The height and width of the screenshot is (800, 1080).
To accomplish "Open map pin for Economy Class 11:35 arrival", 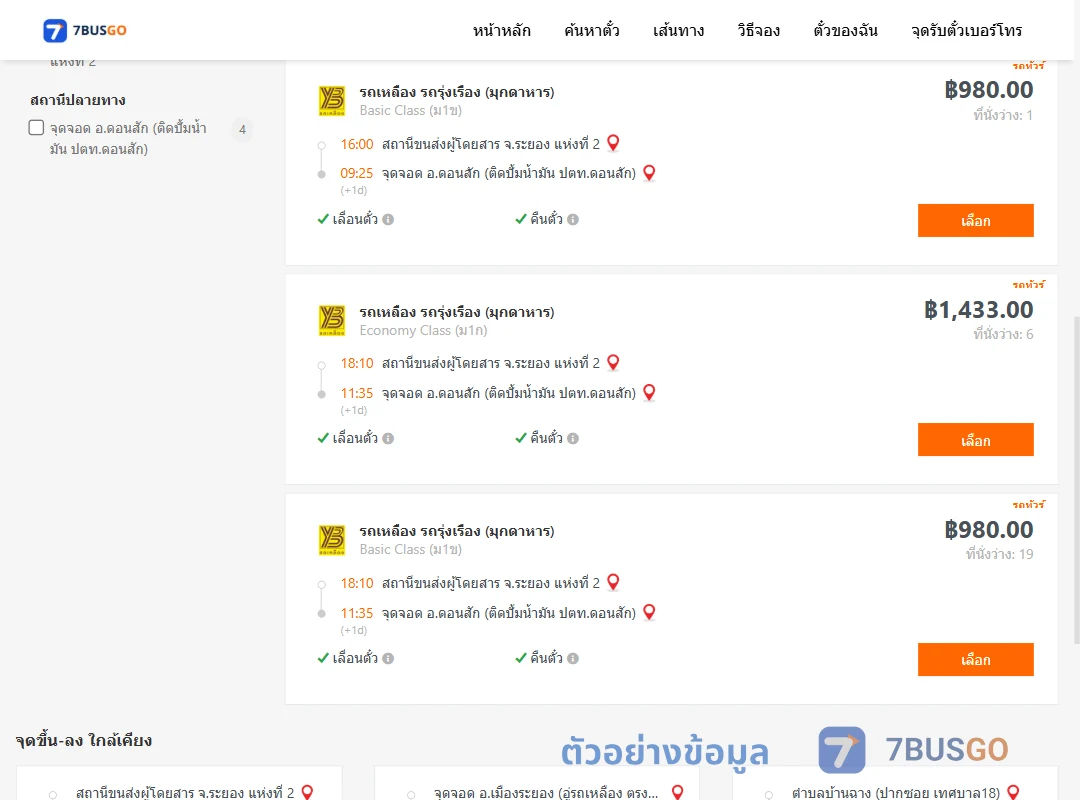I will [x=649, y=393].
